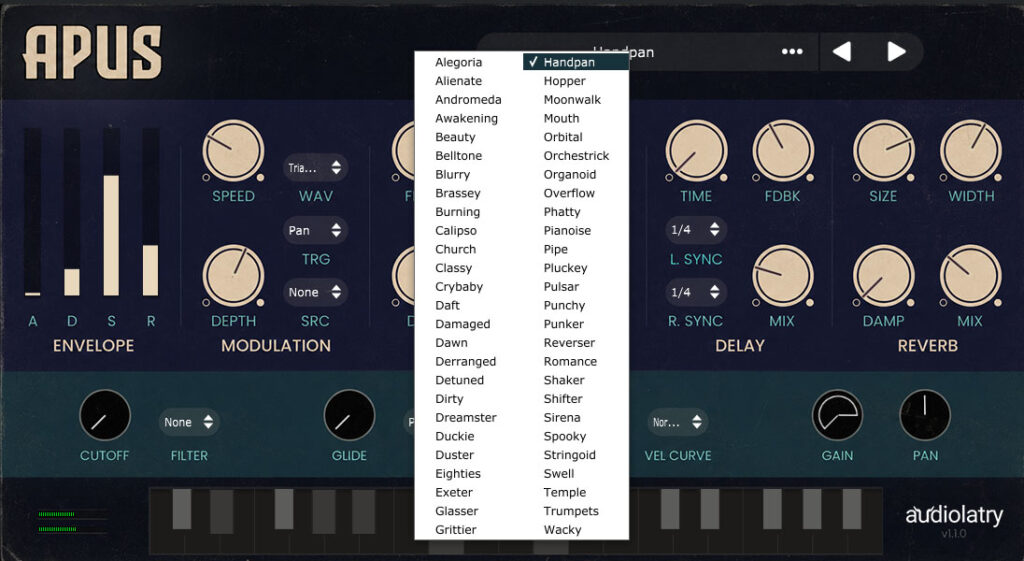Click the APUS logo

coord(92,52)
